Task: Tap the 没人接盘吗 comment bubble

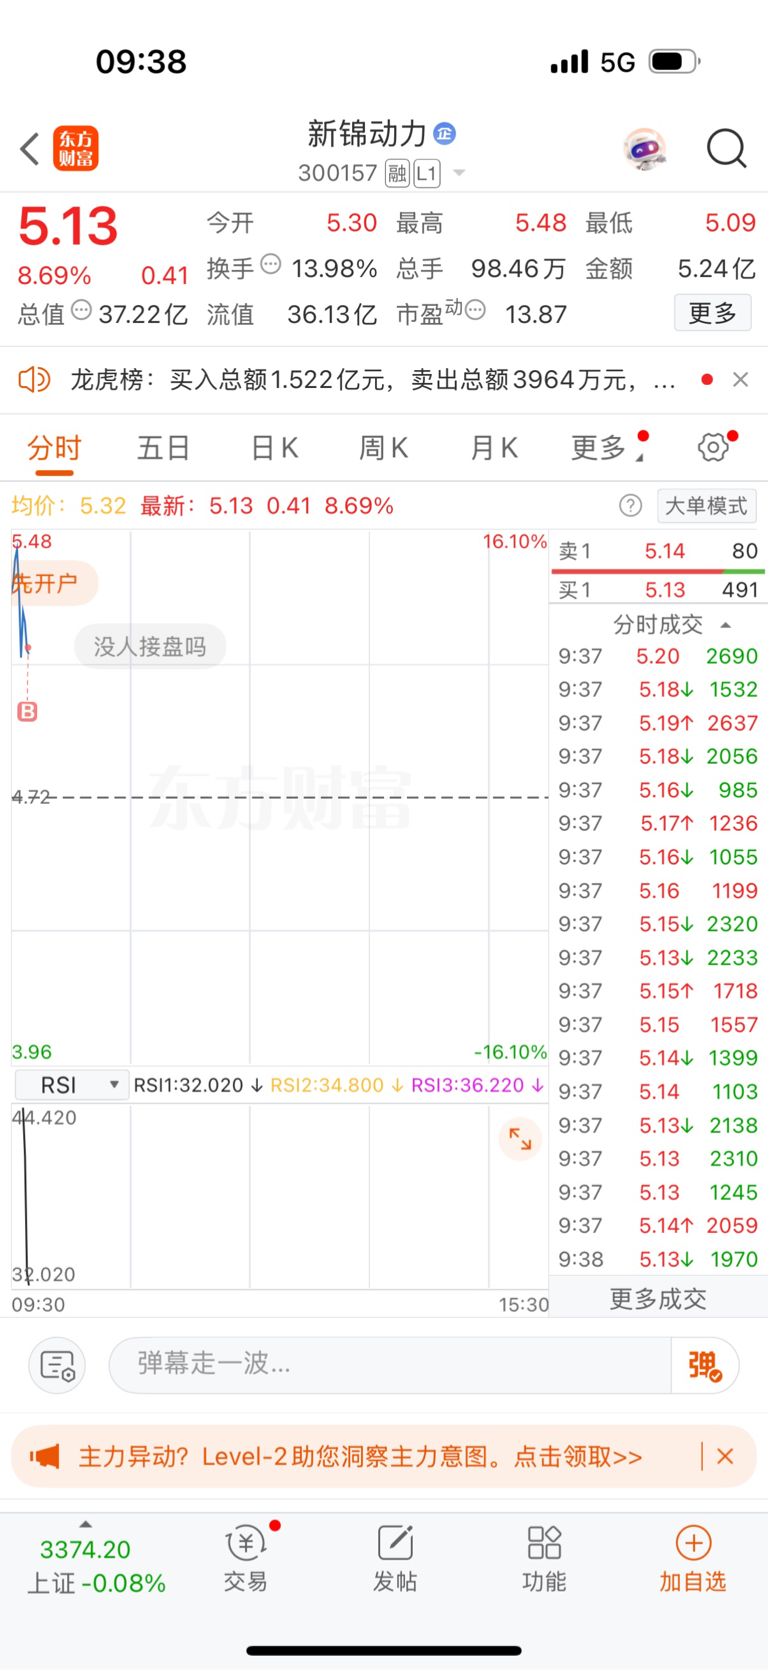Action: point(150,646)
